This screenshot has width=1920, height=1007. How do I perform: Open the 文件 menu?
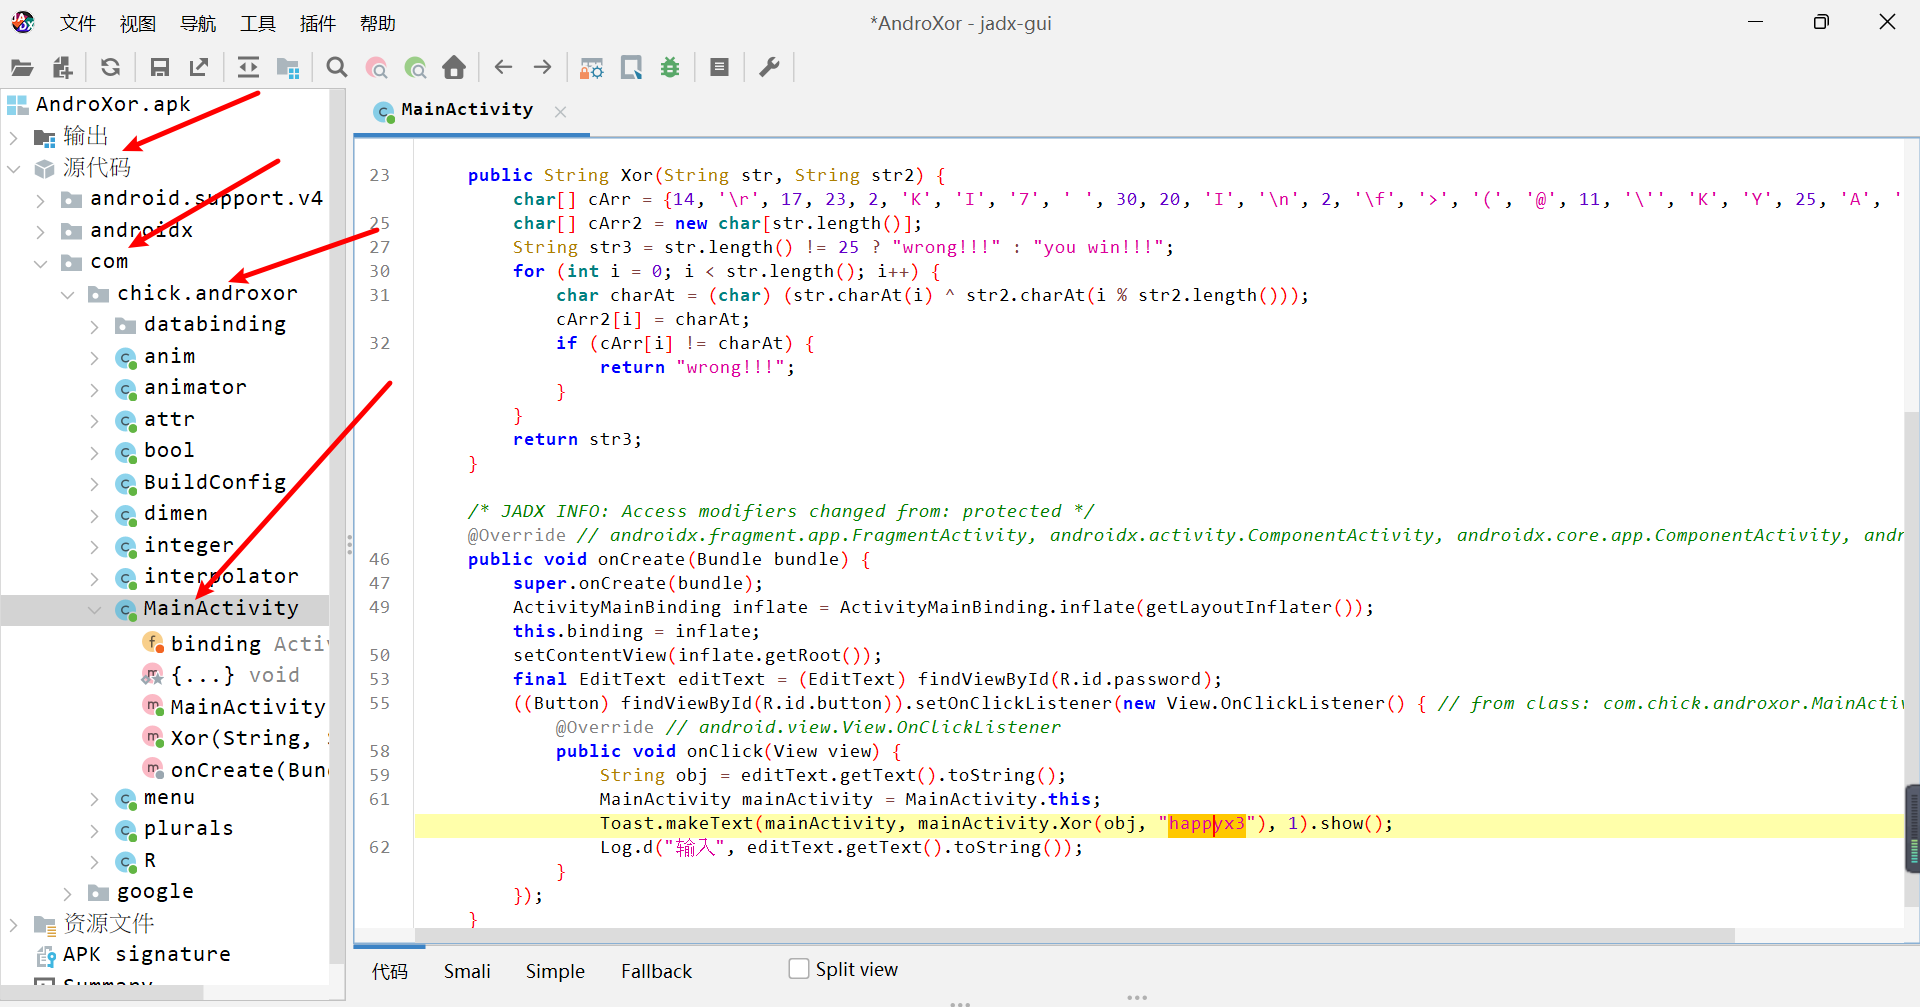(78, 23)
